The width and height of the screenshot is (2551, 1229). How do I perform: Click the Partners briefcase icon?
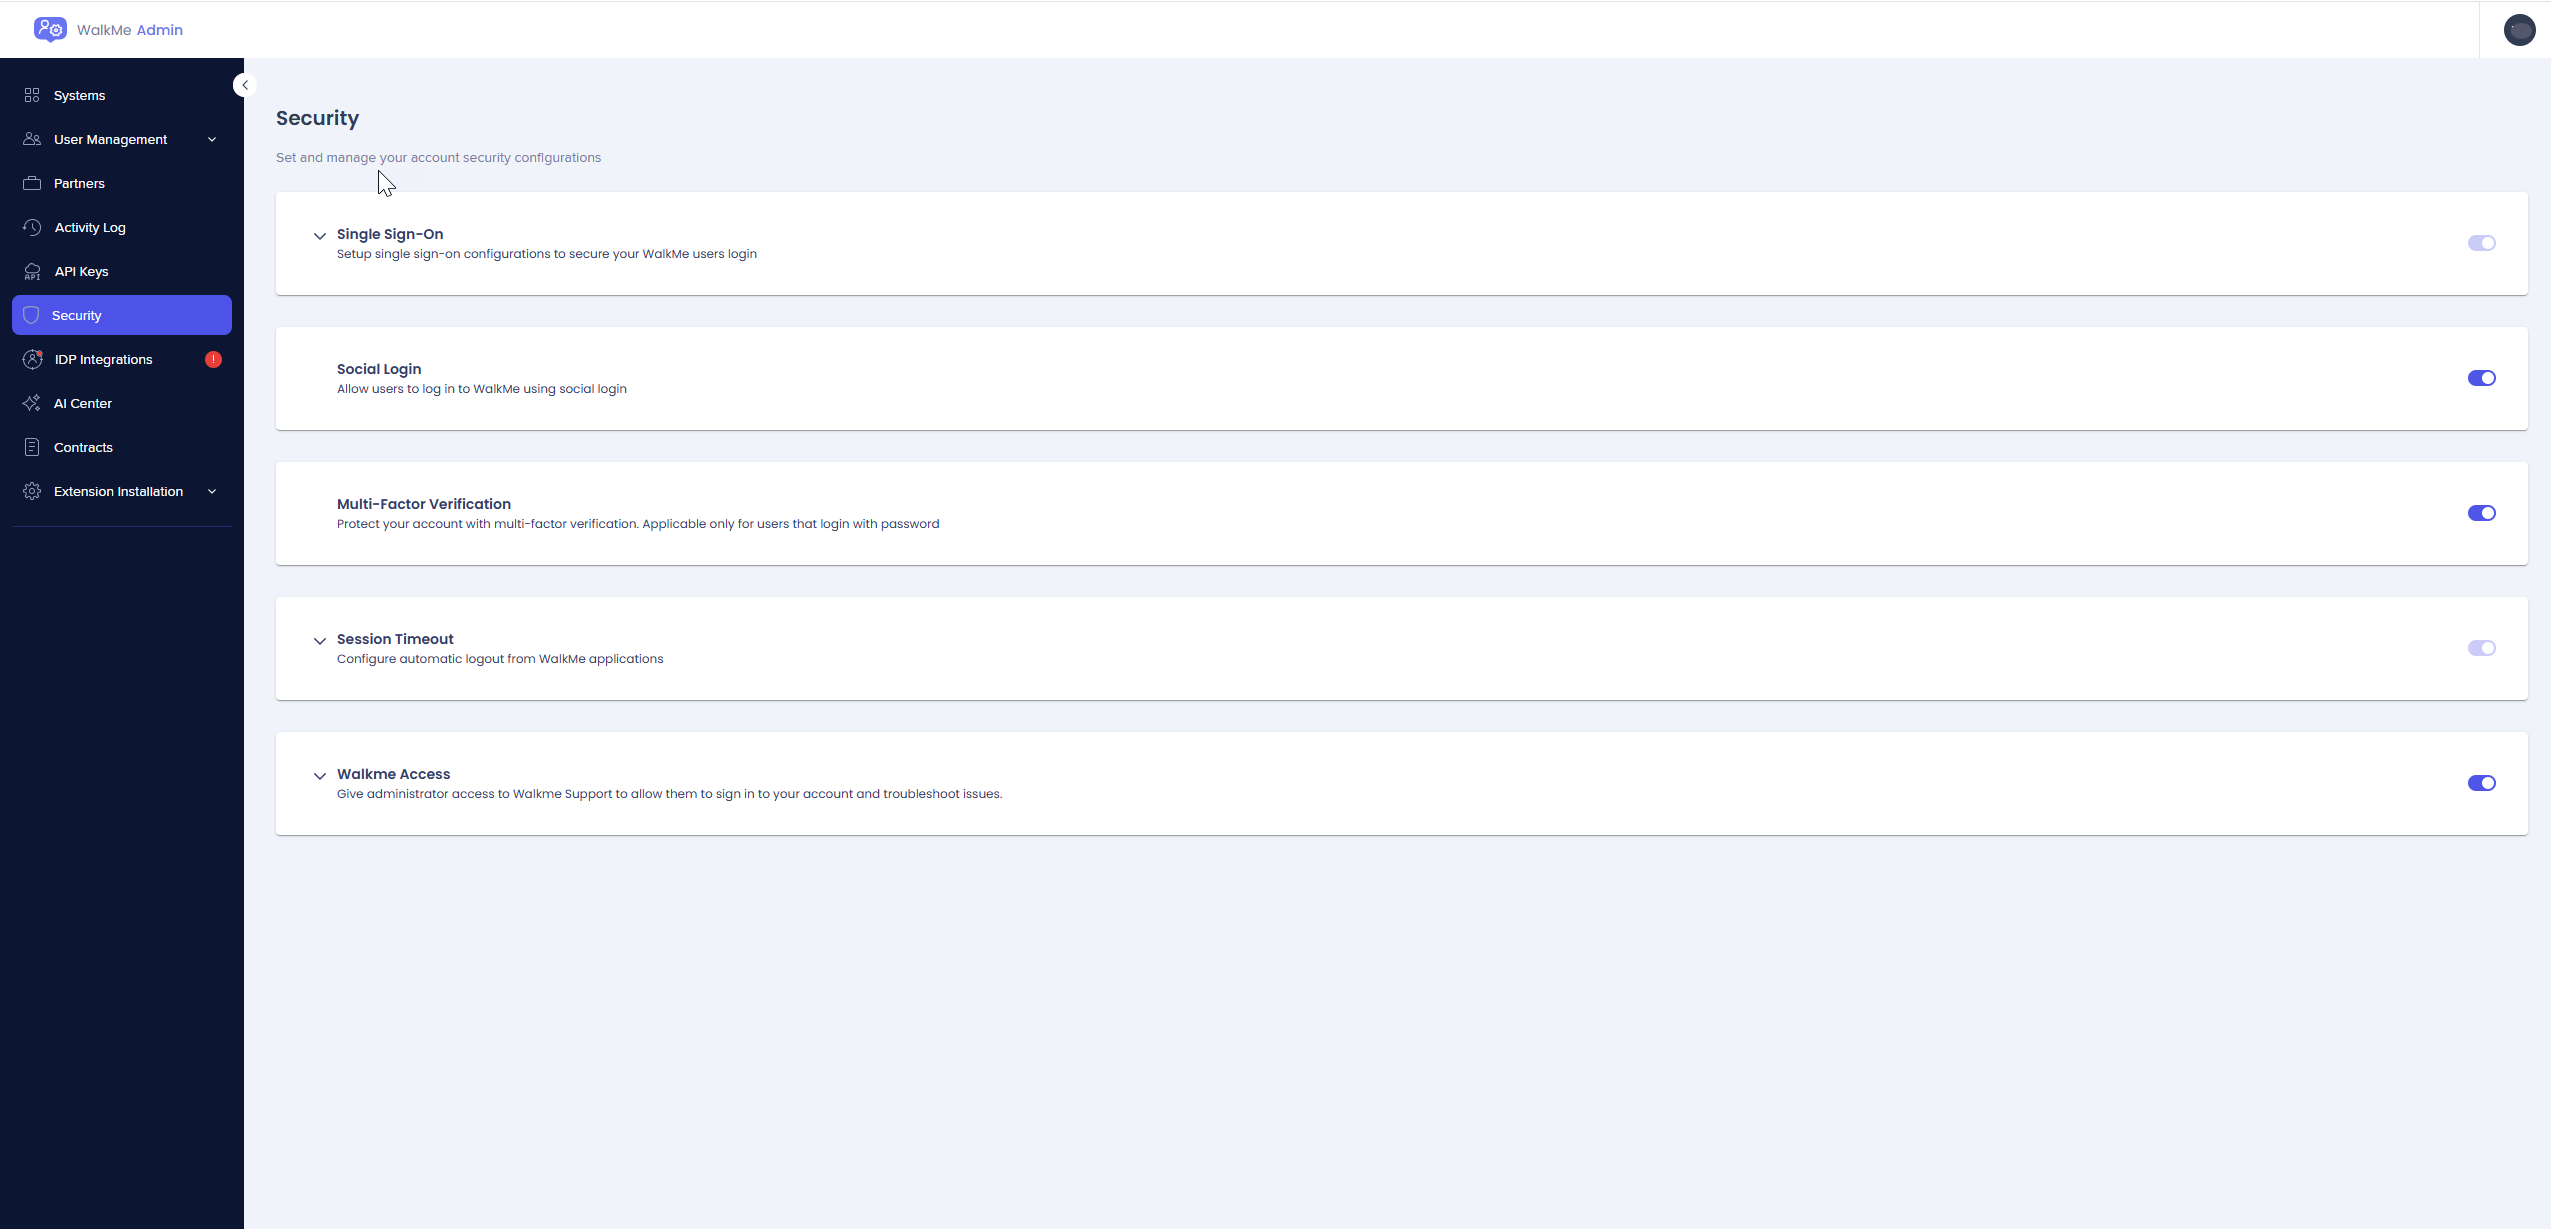32,183
